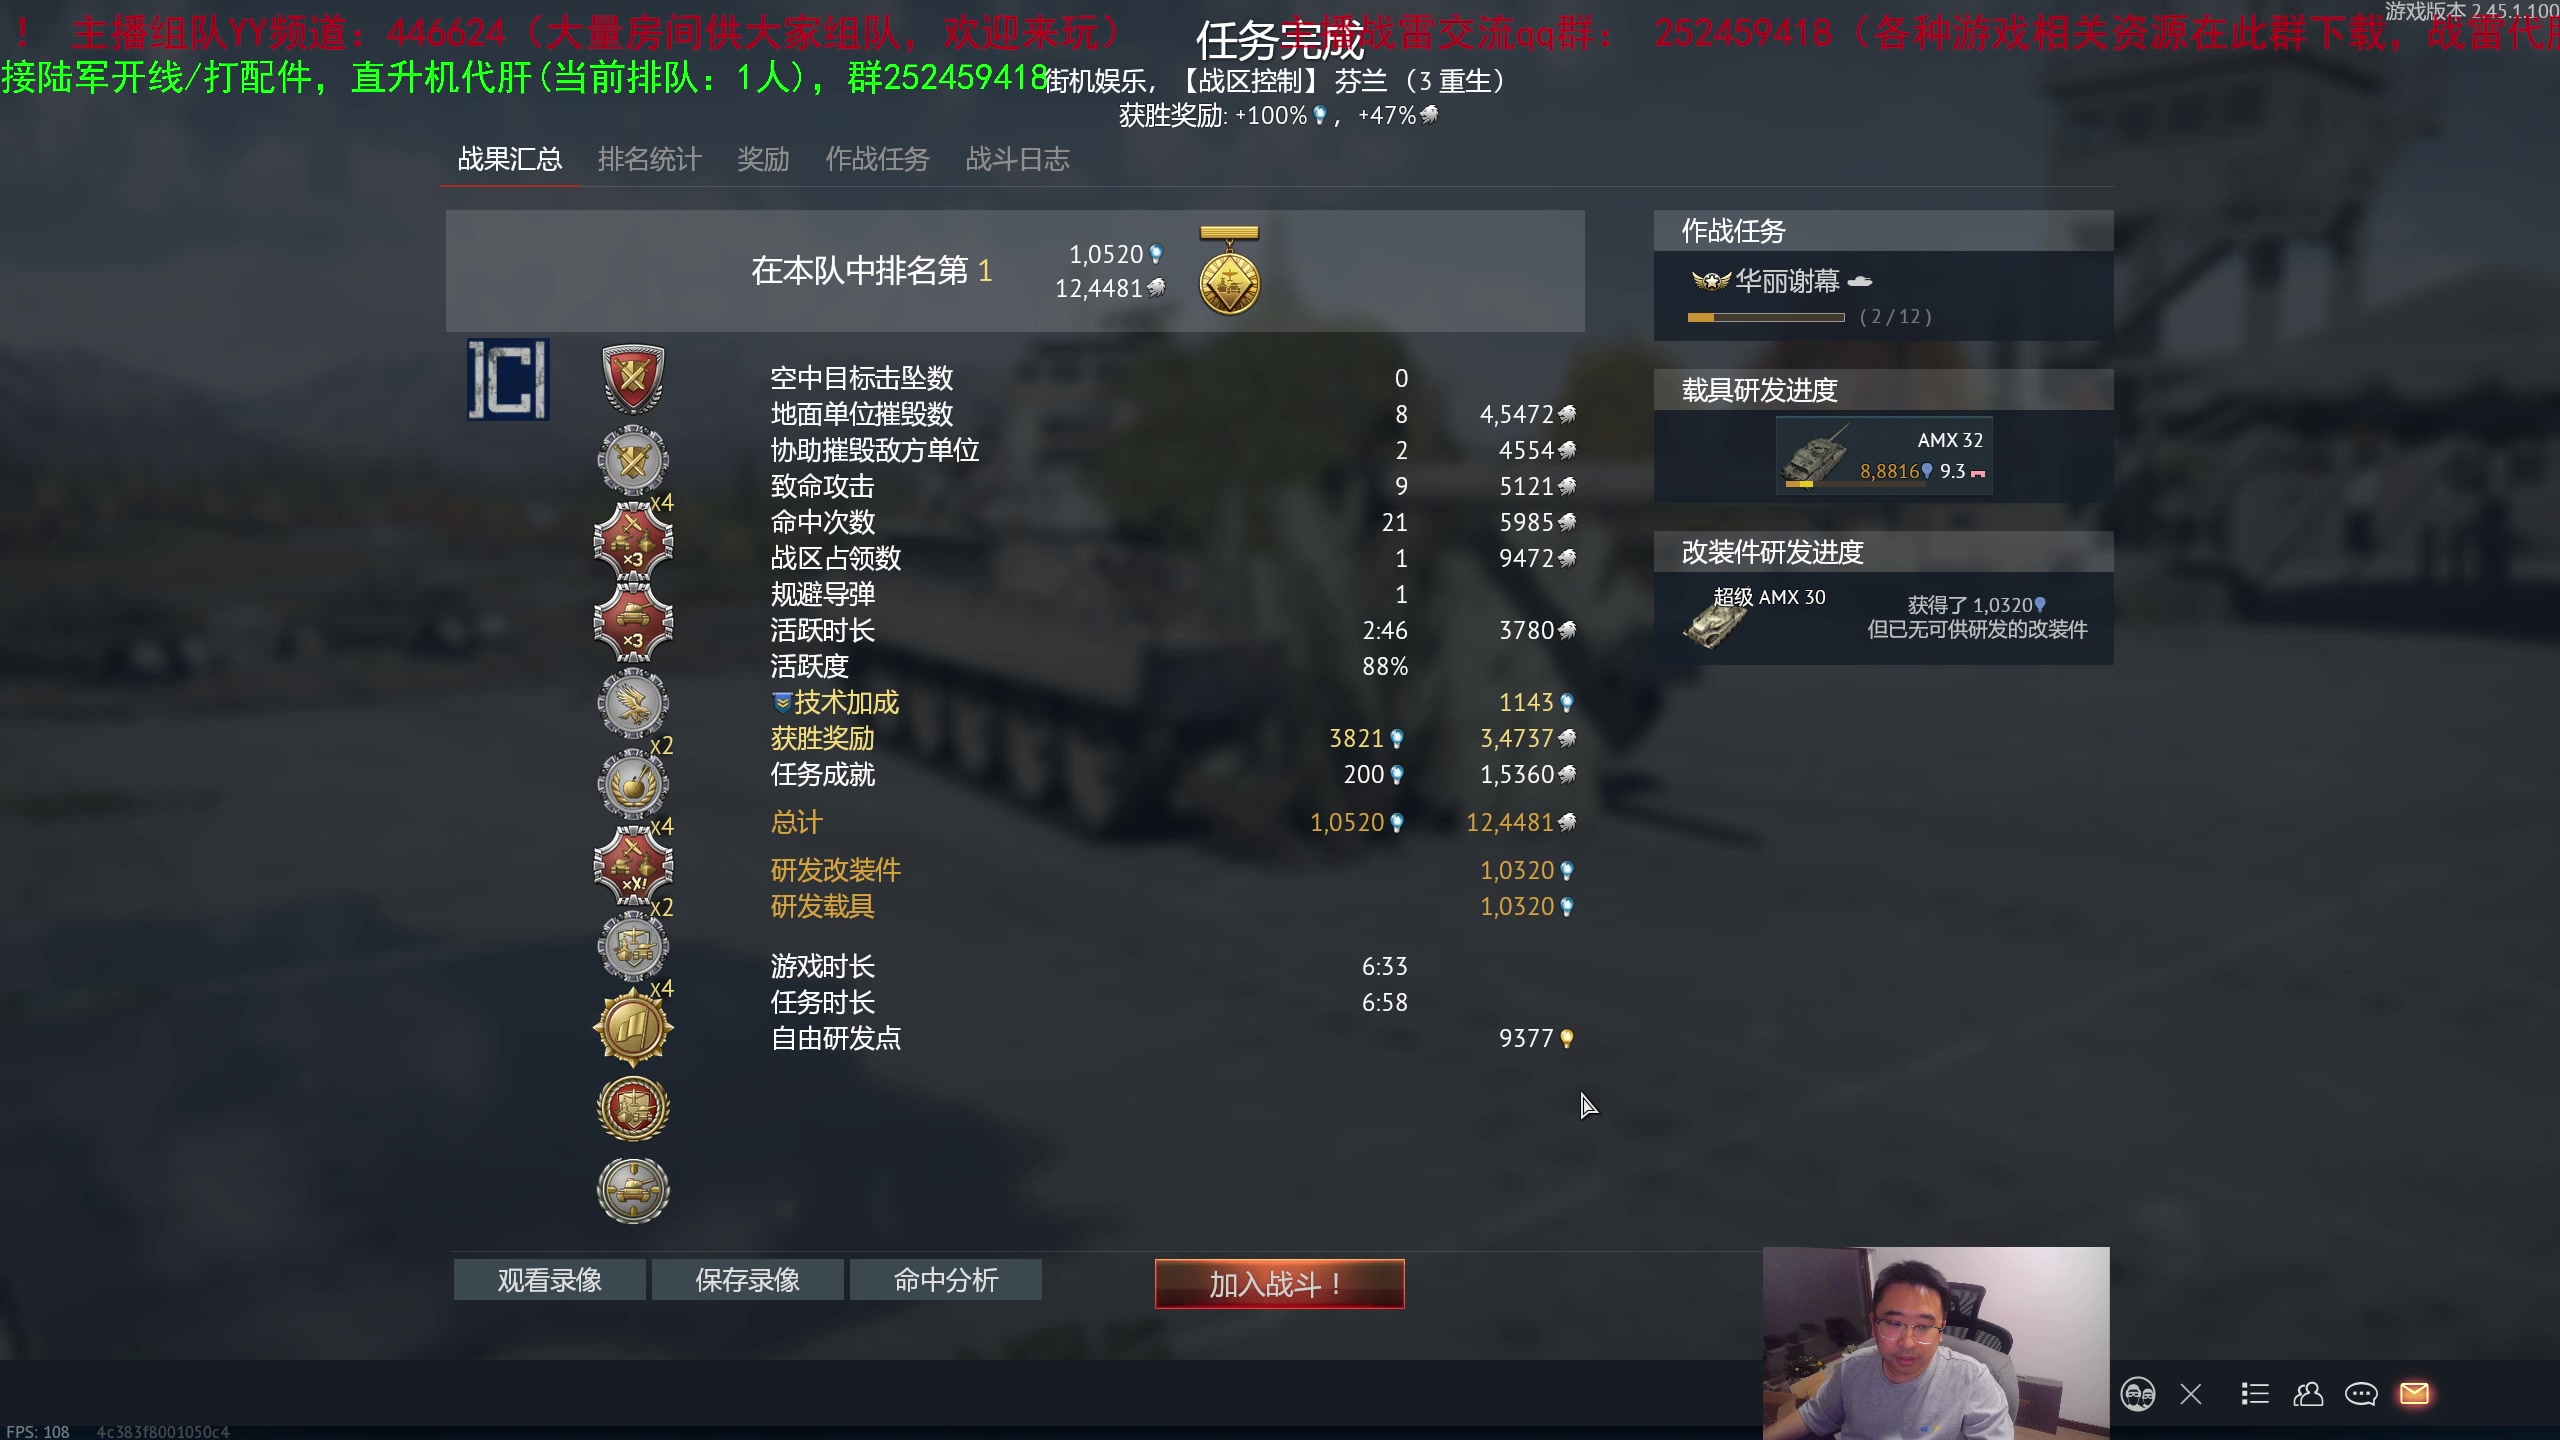The height and width of the screenshot is (1440, 2560).
Task: Click the eagle emblem award medal
Action: click(x=633, y=703)
